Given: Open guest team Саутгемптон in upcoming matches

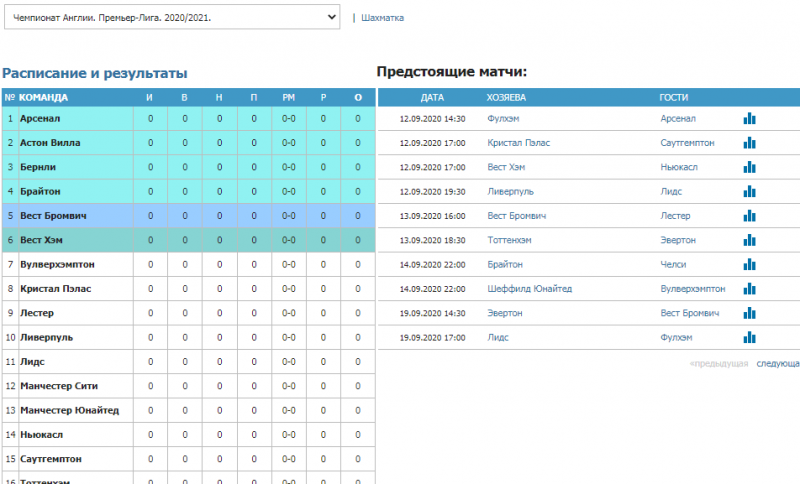Looking at the screenshot, I should click(x=687, y=143).
